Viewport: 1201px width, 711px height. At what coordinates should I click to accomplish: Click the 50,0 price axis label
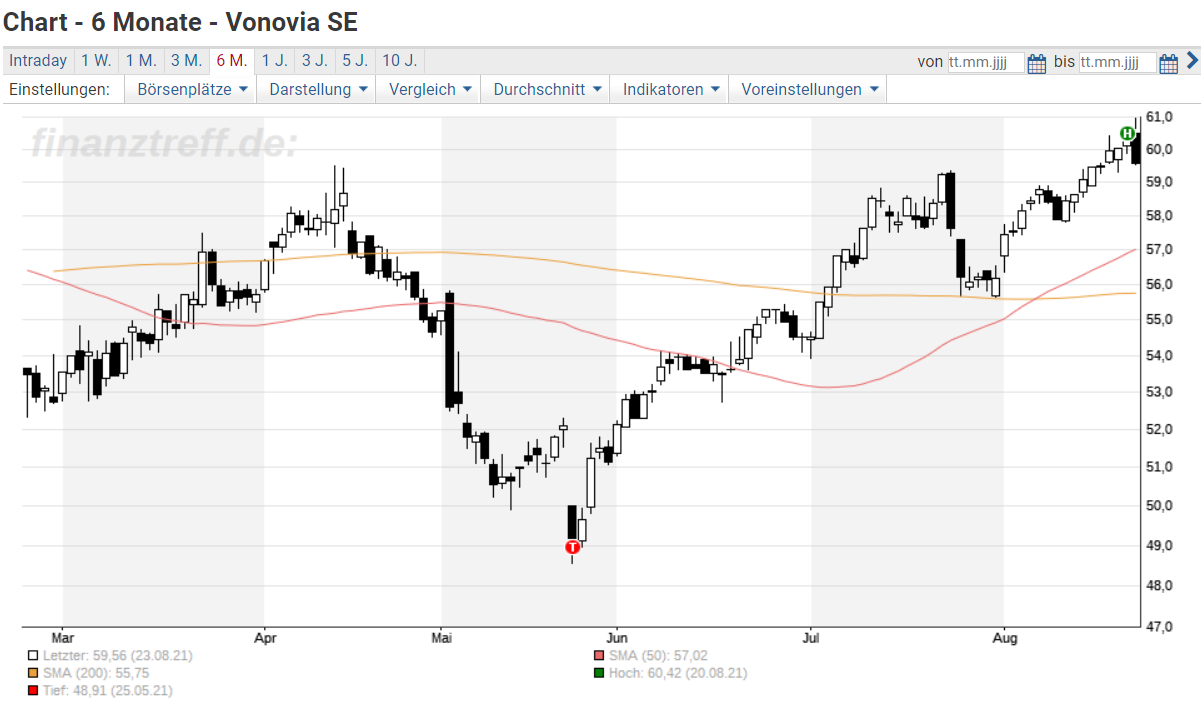pos(1160,506)
